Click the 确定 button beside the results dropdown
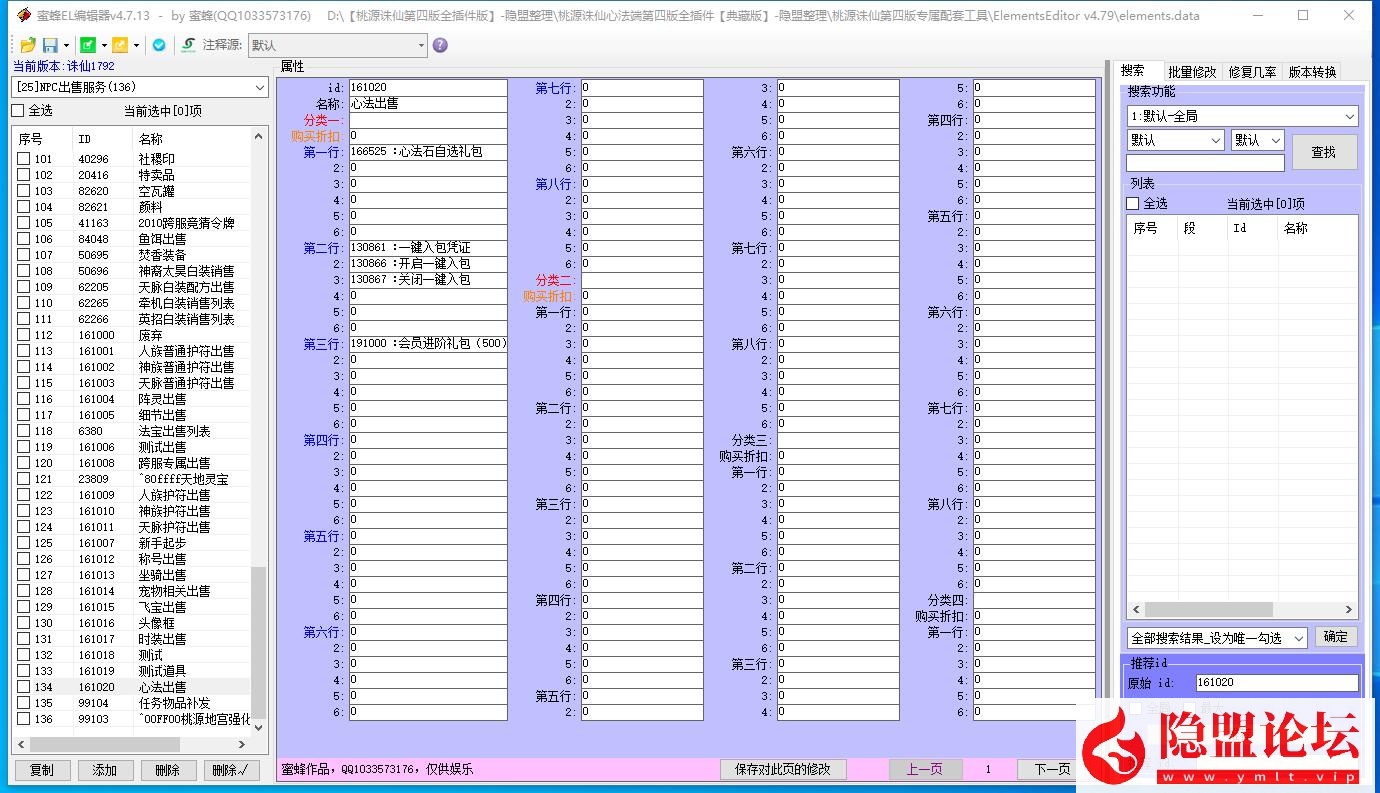1380x793 pixels. [1336, 637]
